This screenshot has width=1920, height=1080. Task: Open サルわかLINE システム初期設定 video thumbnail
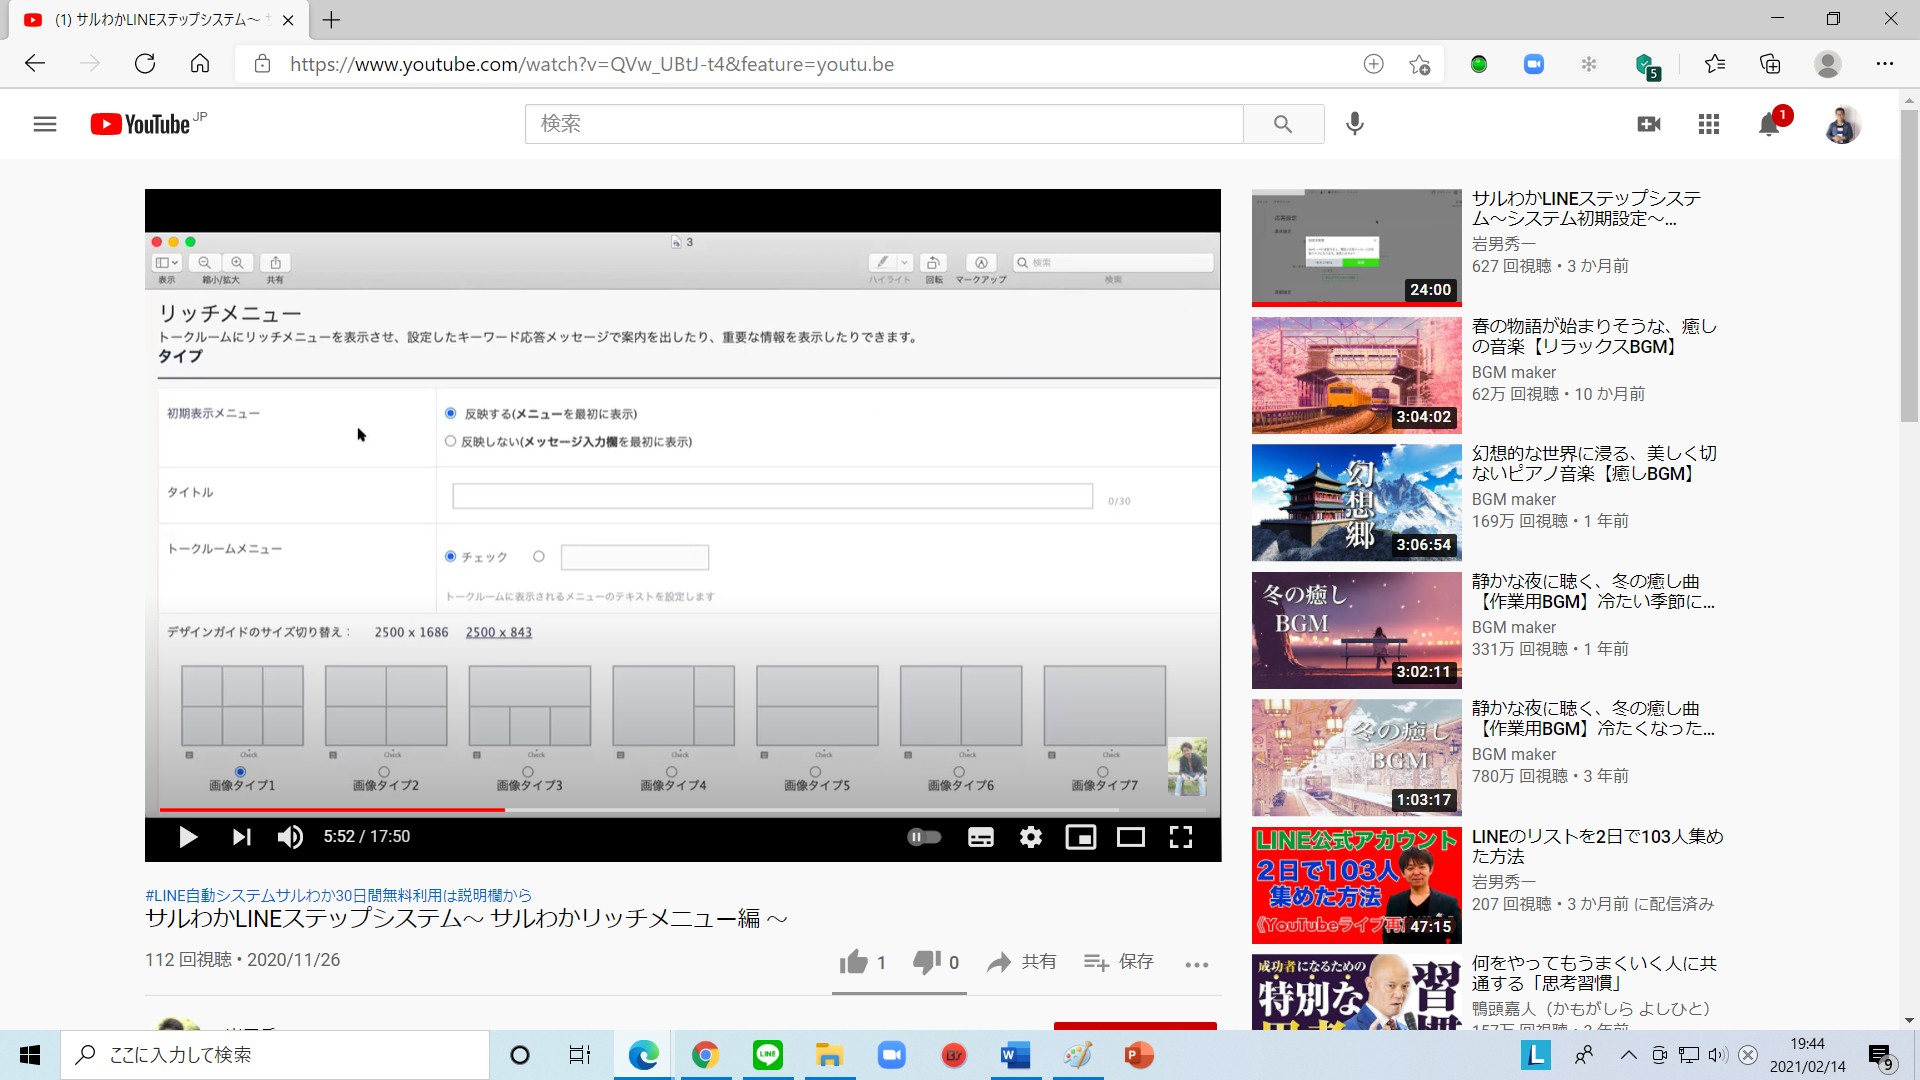pyautogui.click(x=1356, y=247)
